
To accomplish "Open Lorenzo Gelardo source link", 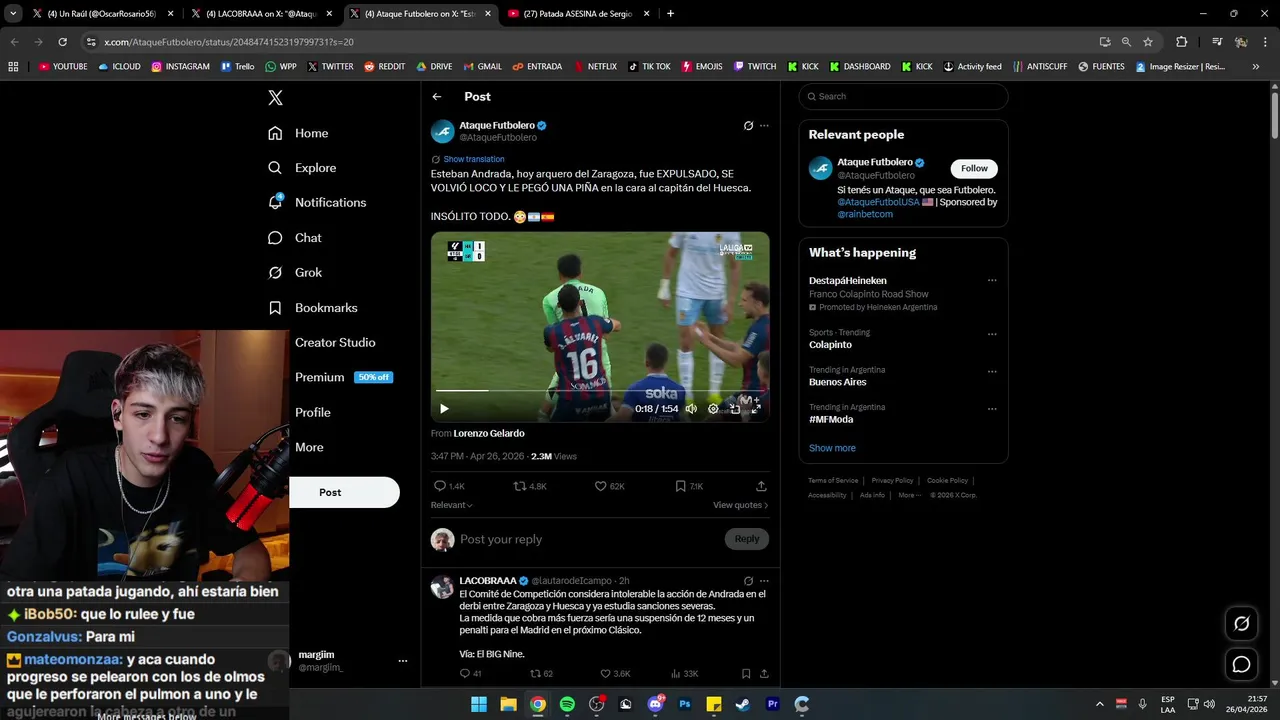I will click(x=489, y=433).
